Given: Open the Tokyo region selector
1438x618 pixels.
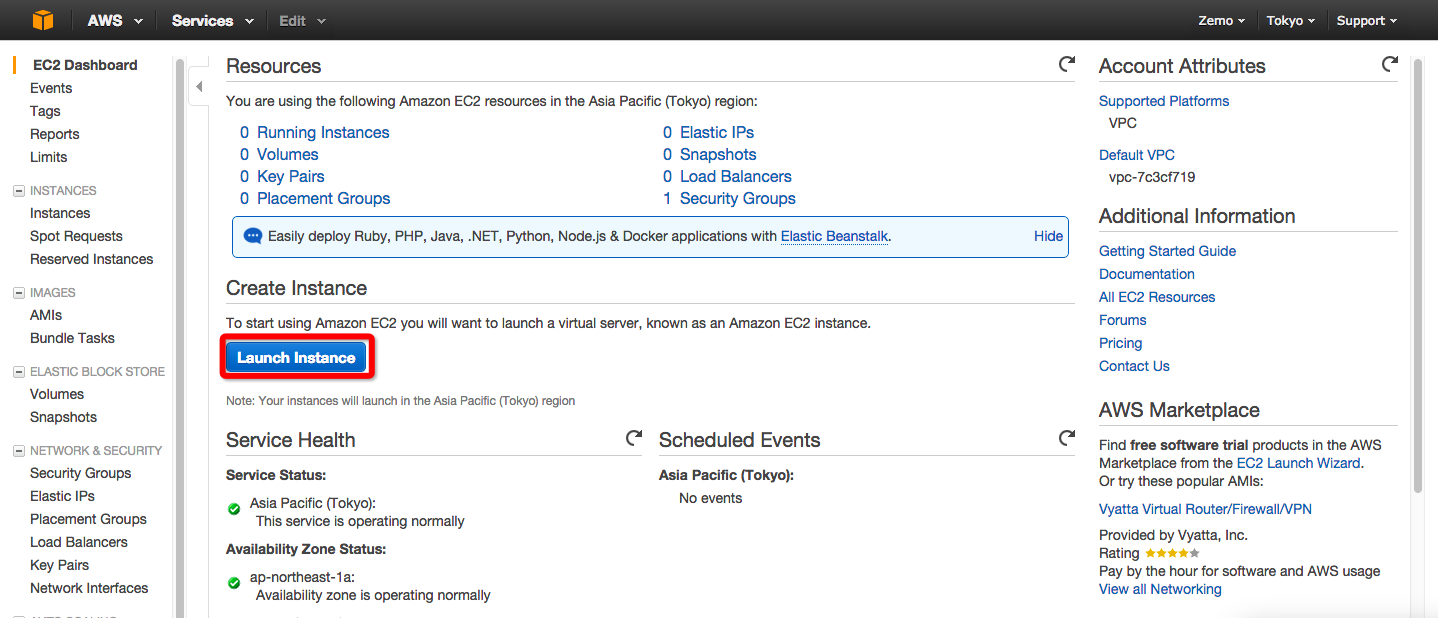Looking at the screenshot, I should coord(1292,20).
